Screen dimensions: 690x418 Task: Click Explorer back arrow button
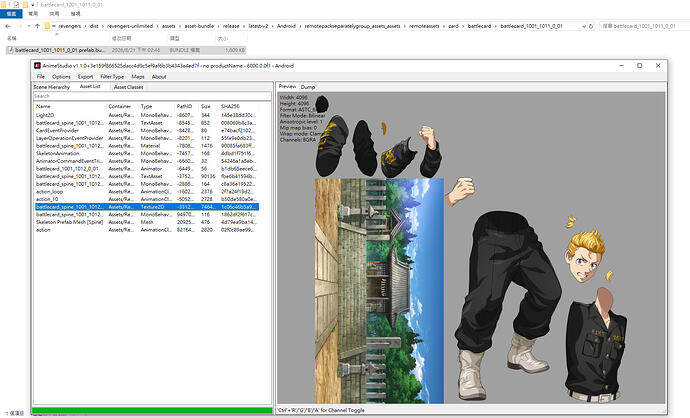7,26
